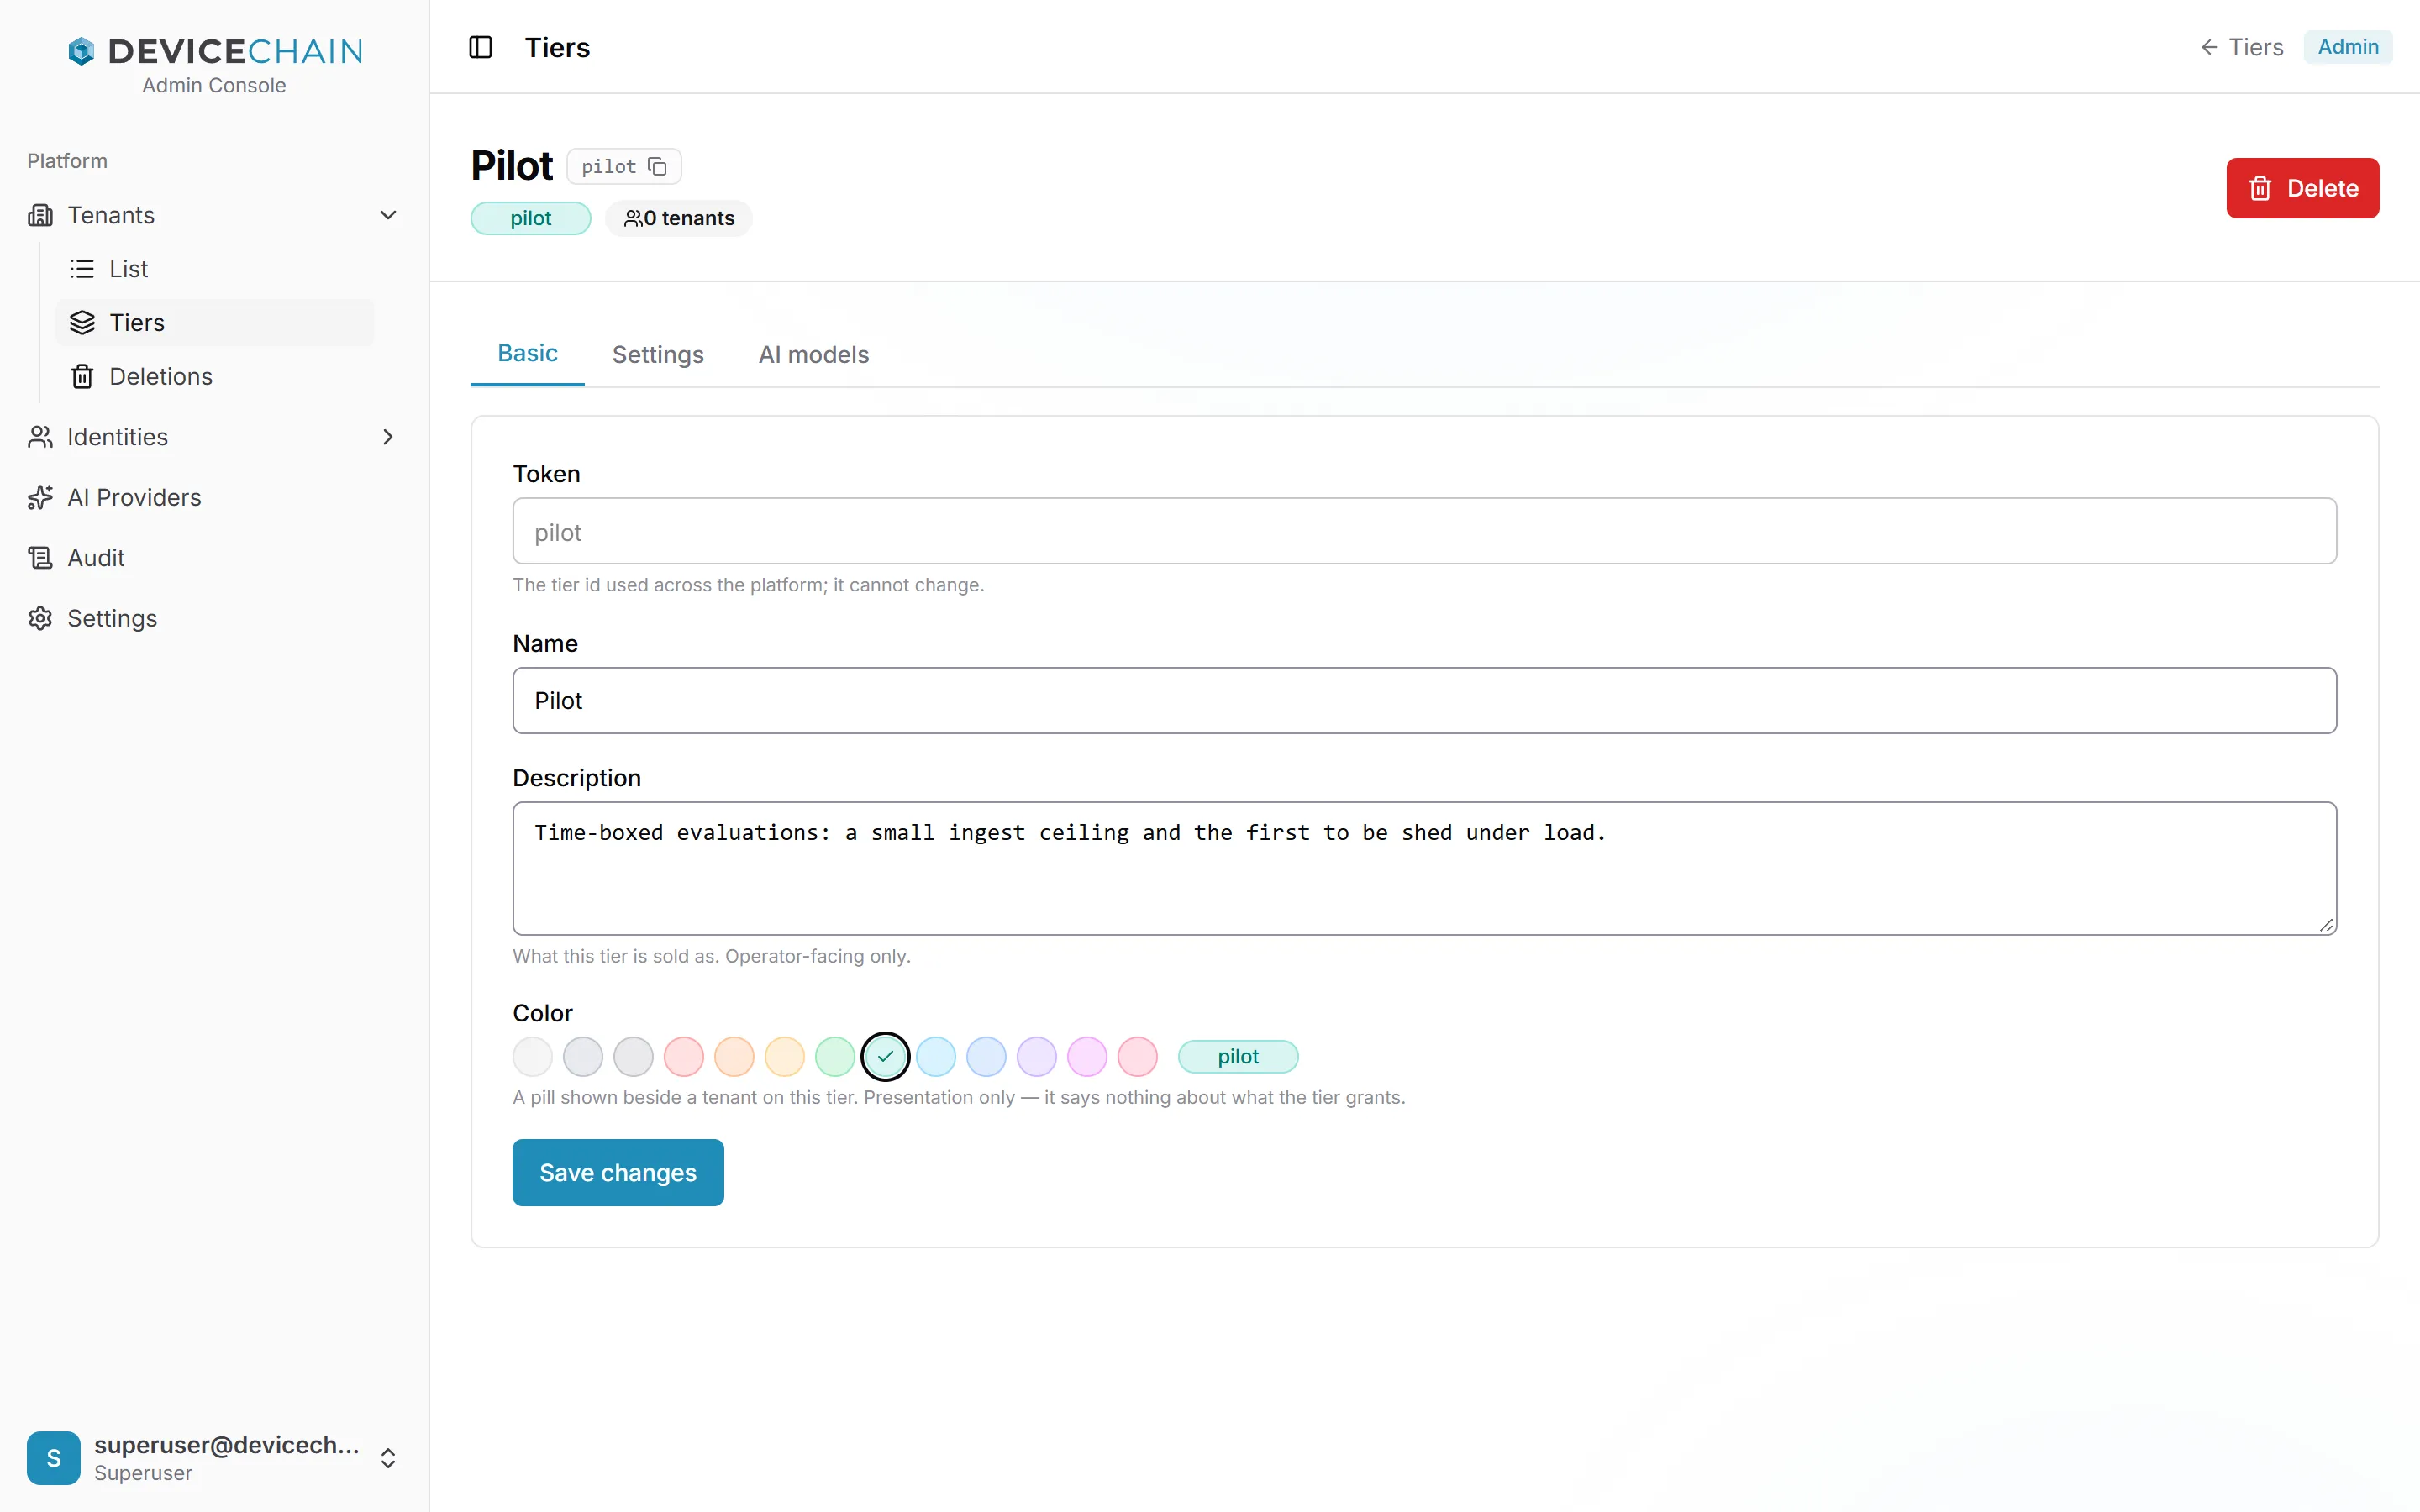Click the AI Providers sparkle icon
Viewport: 2420px width, 1512px height.
click(40, 497)
